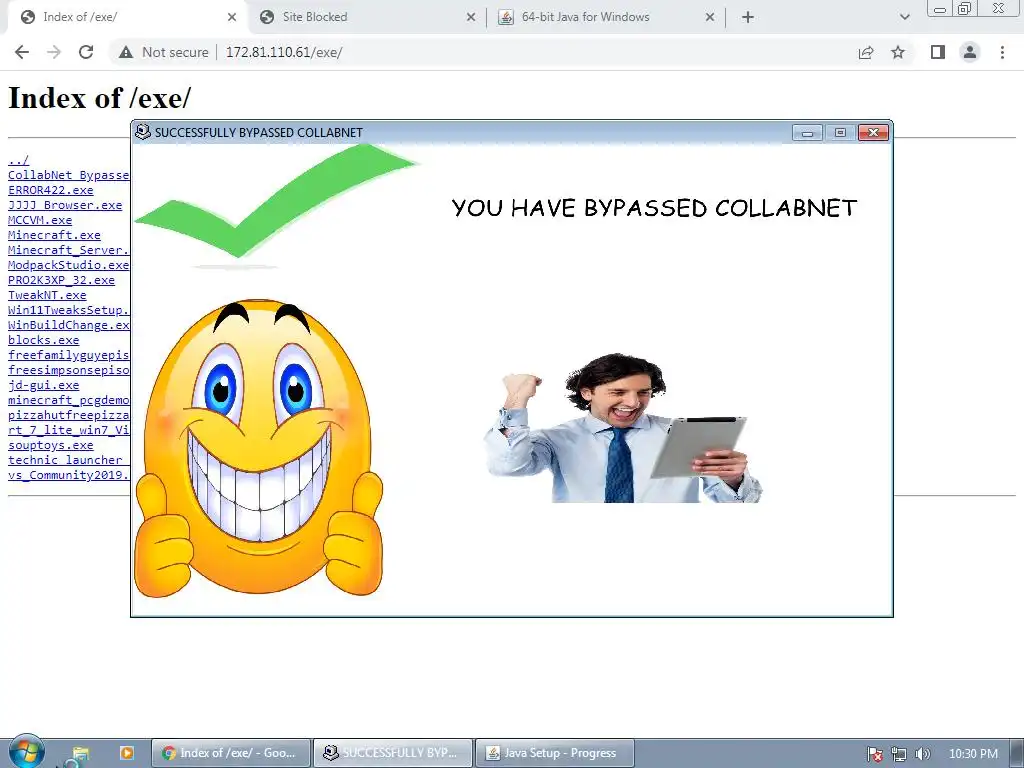Close the Index of /exe/ tab

(x=232, y=17)
